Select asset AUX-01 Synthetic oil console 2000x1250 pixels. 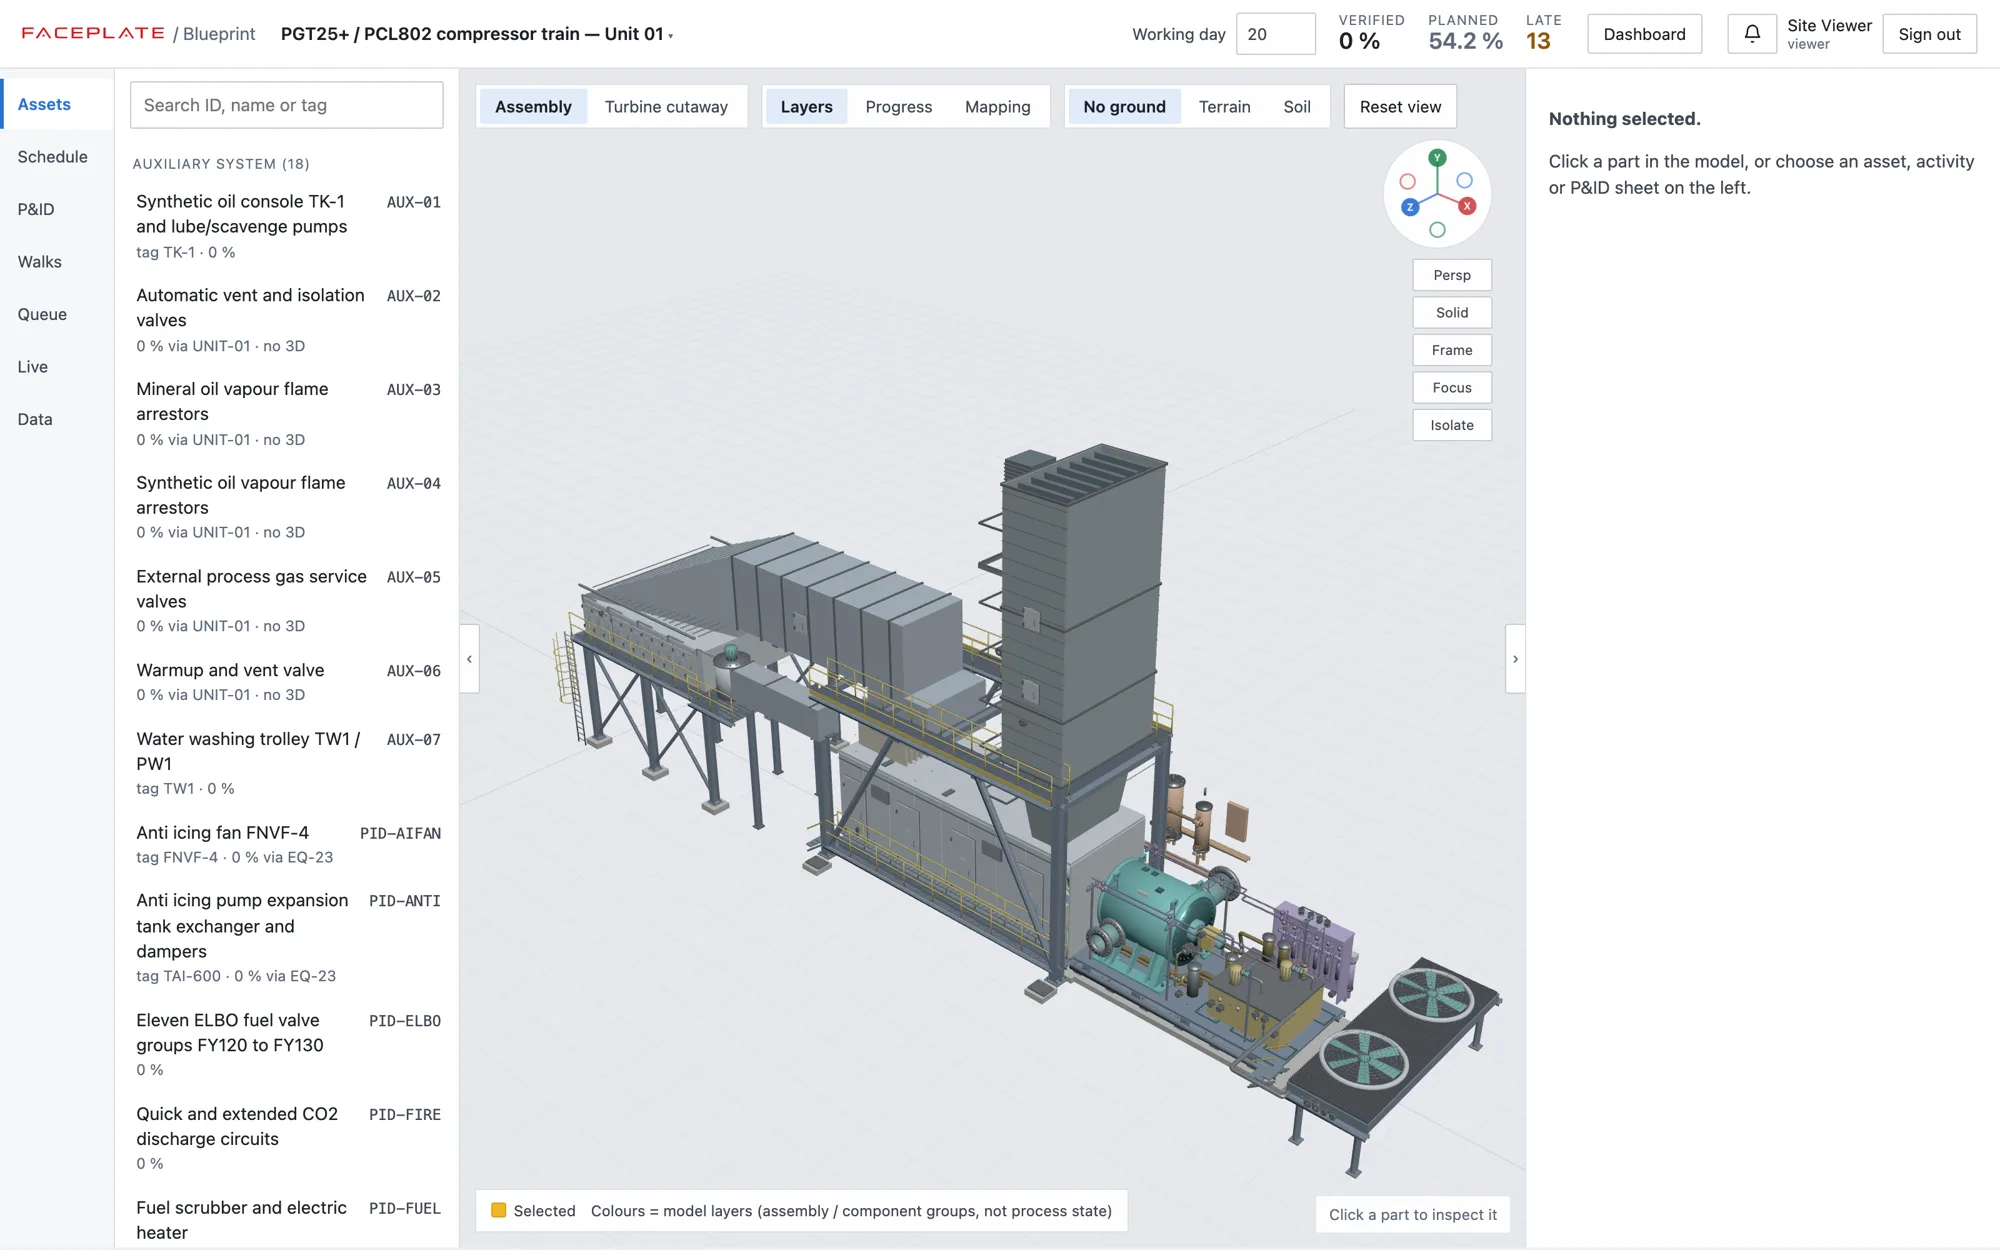(x=288, y=226)
